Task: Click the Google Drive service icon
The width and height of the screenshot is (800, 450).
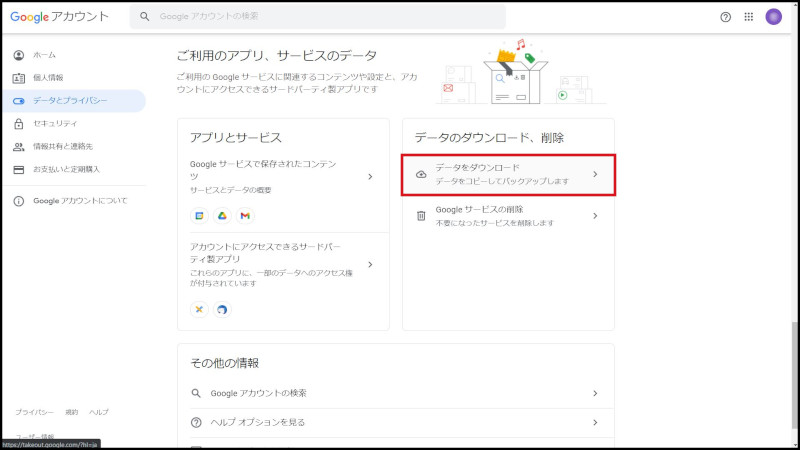Action: coord(222,216)
